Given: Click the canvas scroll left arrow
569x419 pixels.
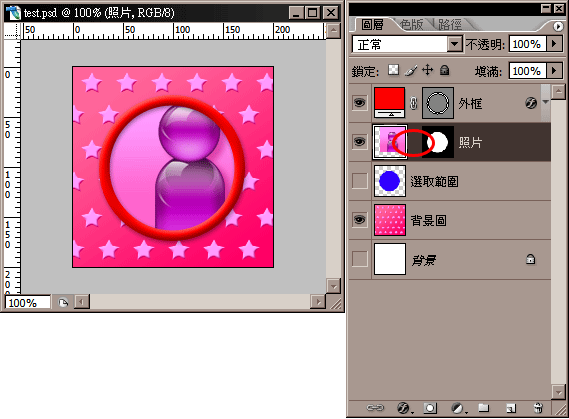Looking at the screenshot, I should pos(82,302).
